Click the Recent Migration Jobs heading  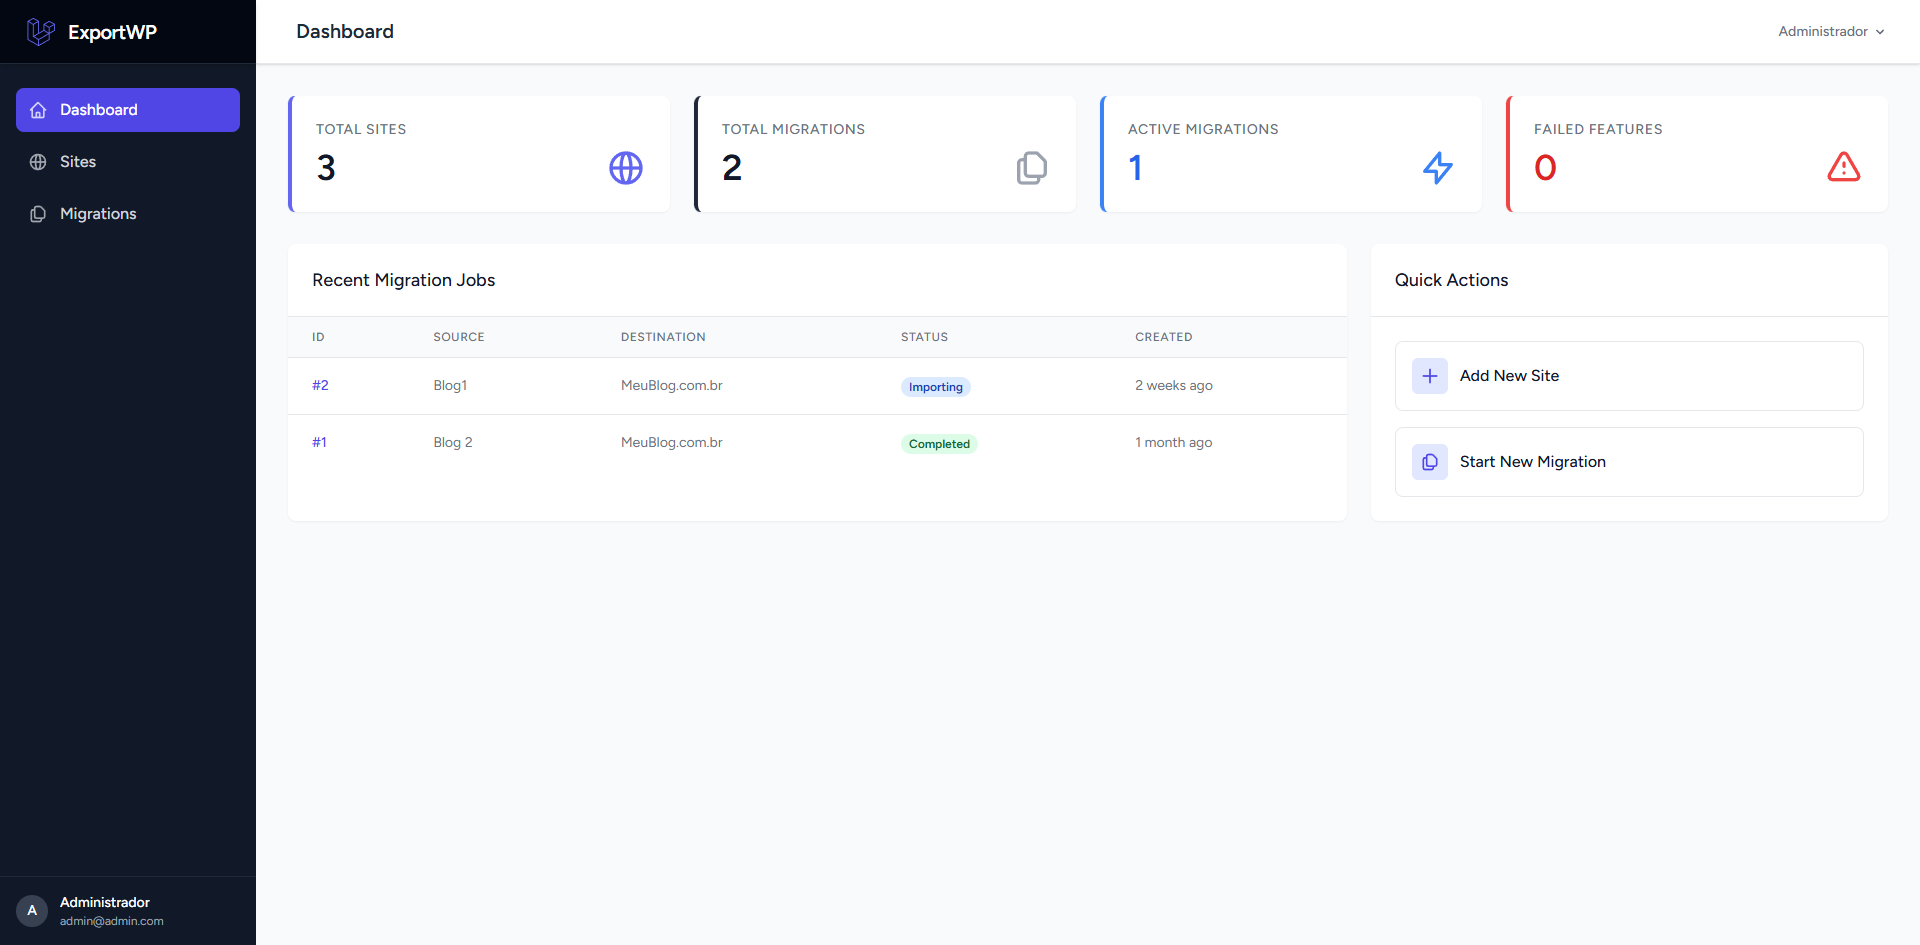[x=404, y=281]
